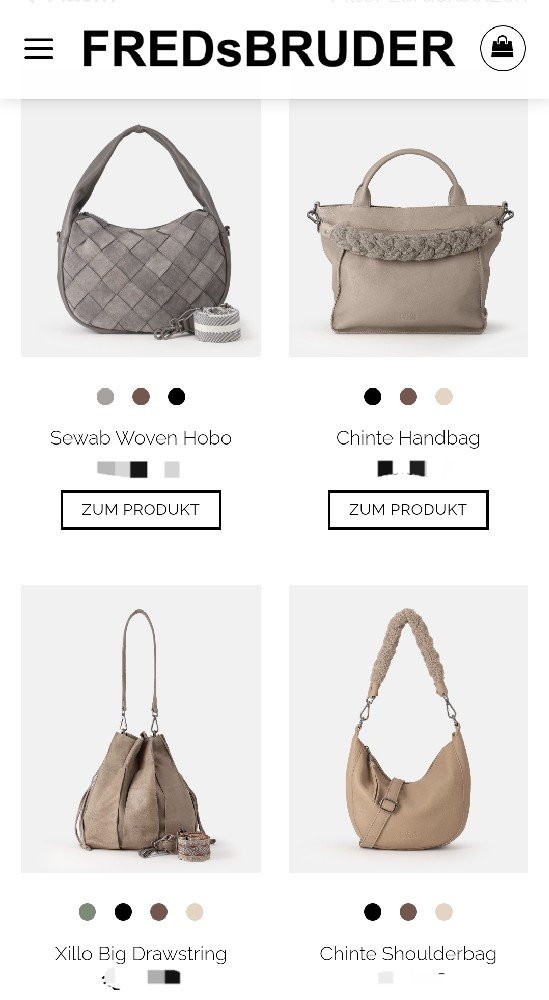Select black color for Xillo Big Drawstring
Image resolution: width=549 pixels, height=1000 pixels.
click(x=123, y=912)
